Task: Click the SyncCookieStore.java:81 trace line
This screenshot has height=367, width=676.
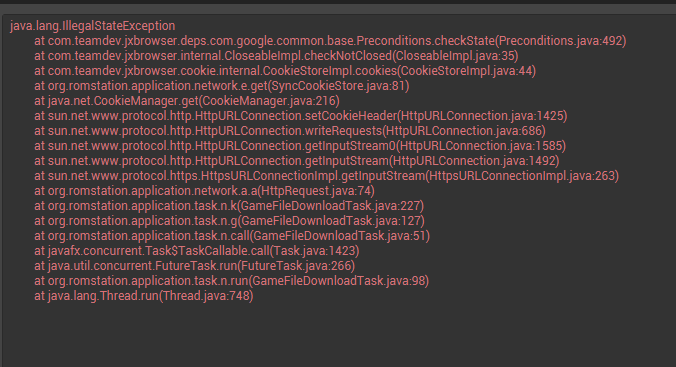Action: (x=222, y=86)
